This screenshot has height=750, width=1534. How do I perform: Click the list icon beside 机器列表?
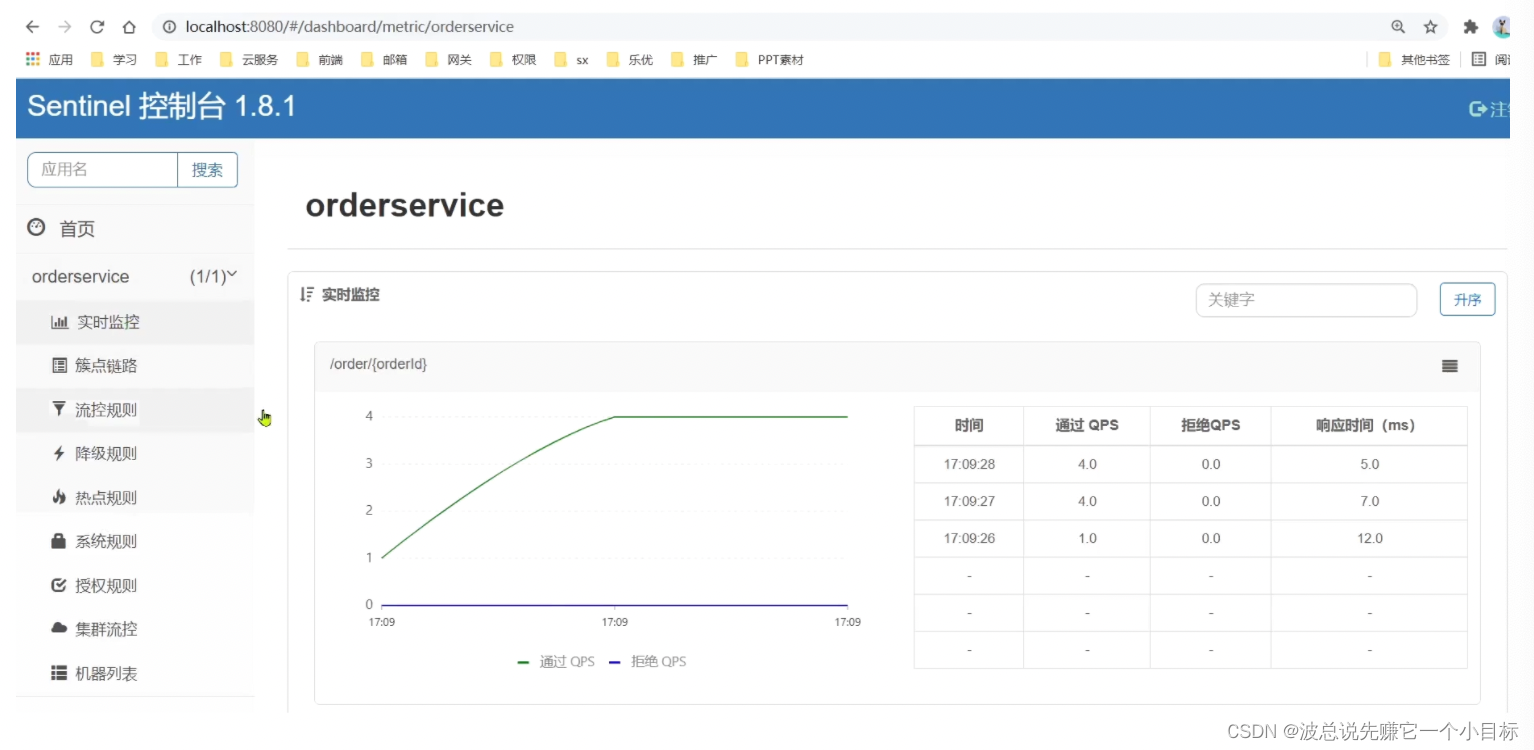(x=59, y=673)
